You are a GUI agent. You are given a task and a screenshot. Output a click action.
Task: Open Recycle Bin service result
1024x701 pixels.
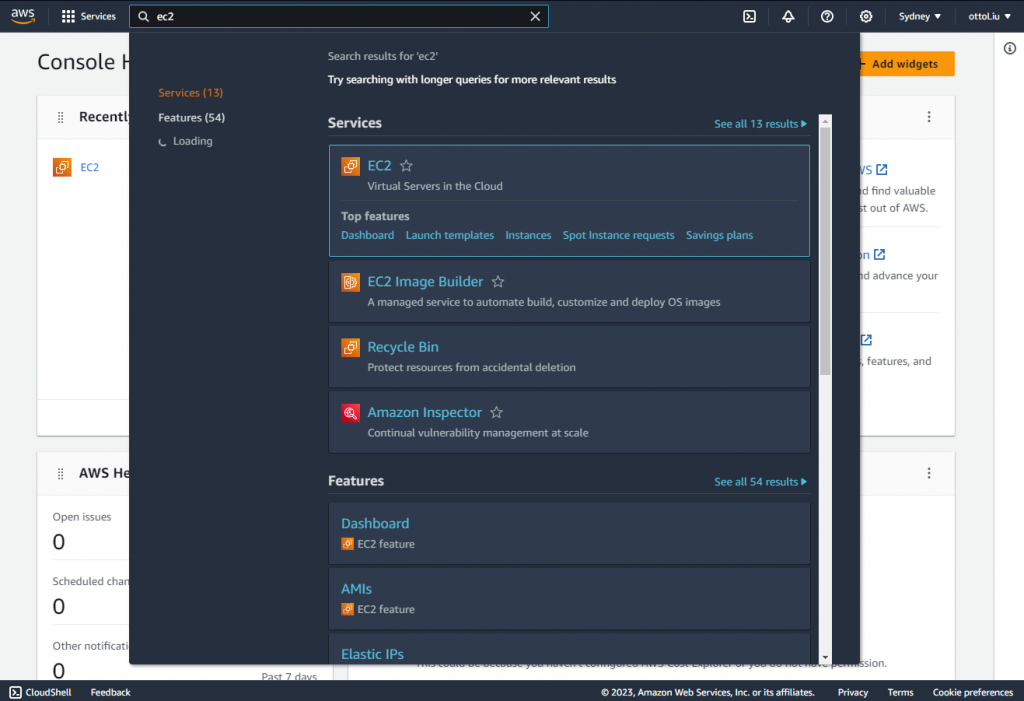point(402,347)
